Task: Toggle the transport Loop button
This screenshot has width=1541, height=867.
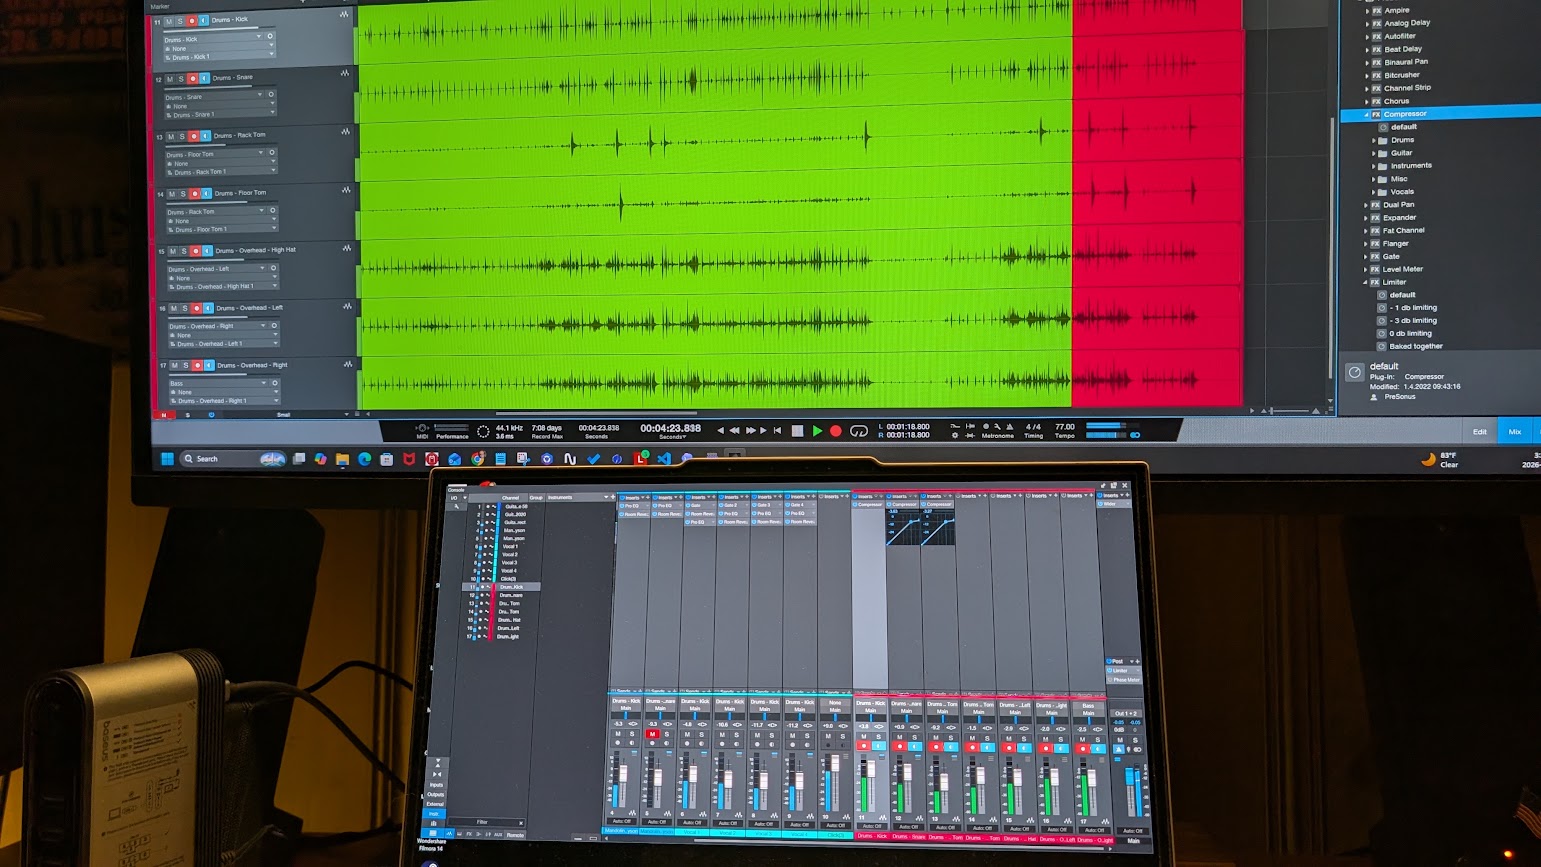Action: [859, 431]
